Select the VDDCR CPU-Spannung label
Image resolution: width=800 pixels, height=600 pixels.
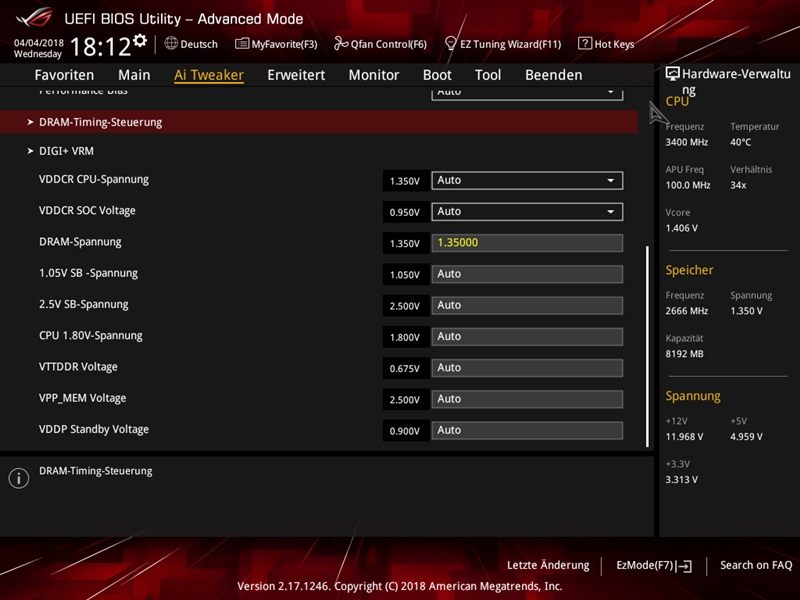[x=94, y=180]
